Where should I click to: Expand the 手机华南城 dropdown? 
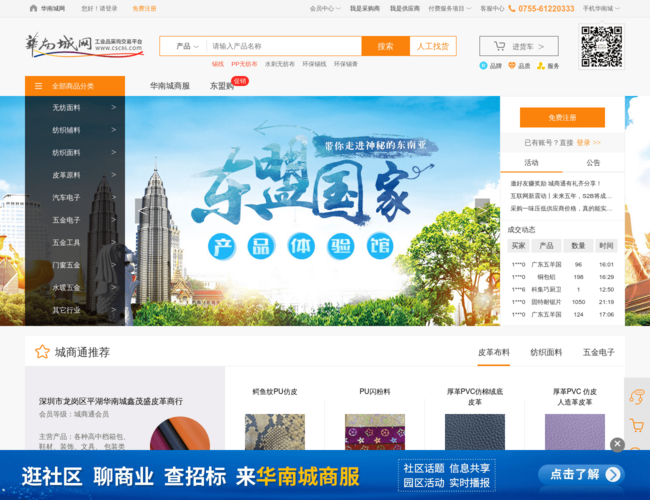tap(601, 8)
